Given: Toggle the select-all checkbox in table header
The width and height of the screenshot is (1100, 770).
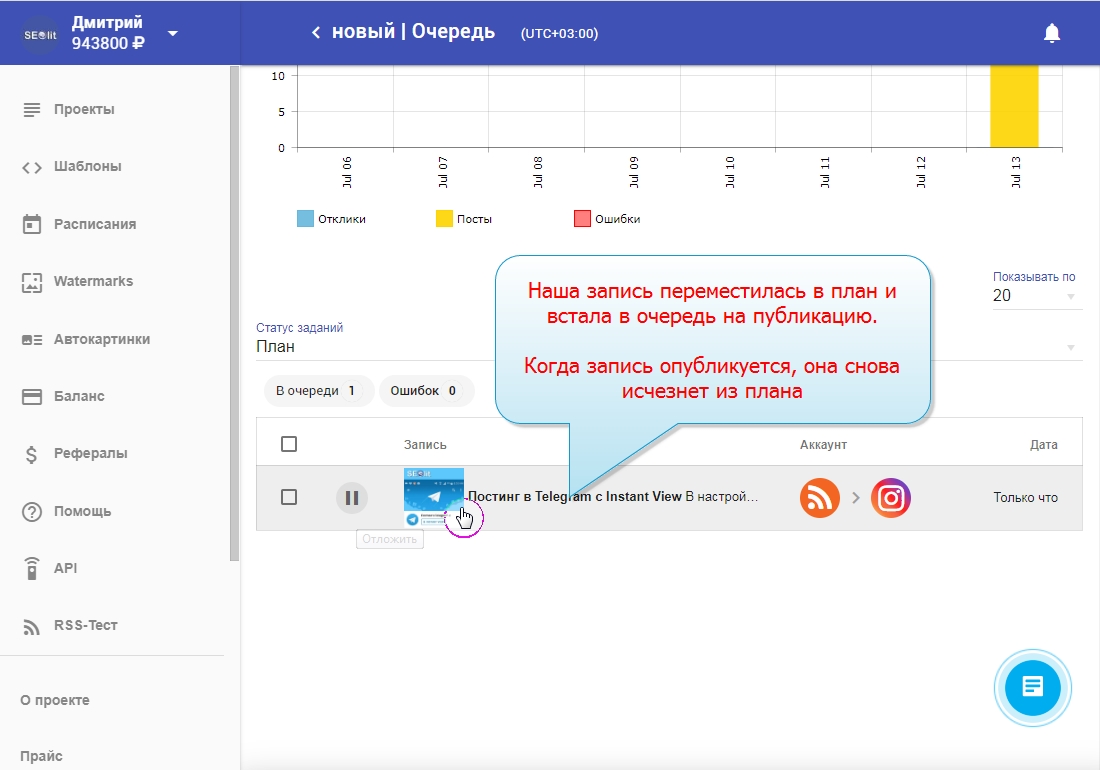Looking at the screenshot, I should pyautogui.click(x=289, y=444).
